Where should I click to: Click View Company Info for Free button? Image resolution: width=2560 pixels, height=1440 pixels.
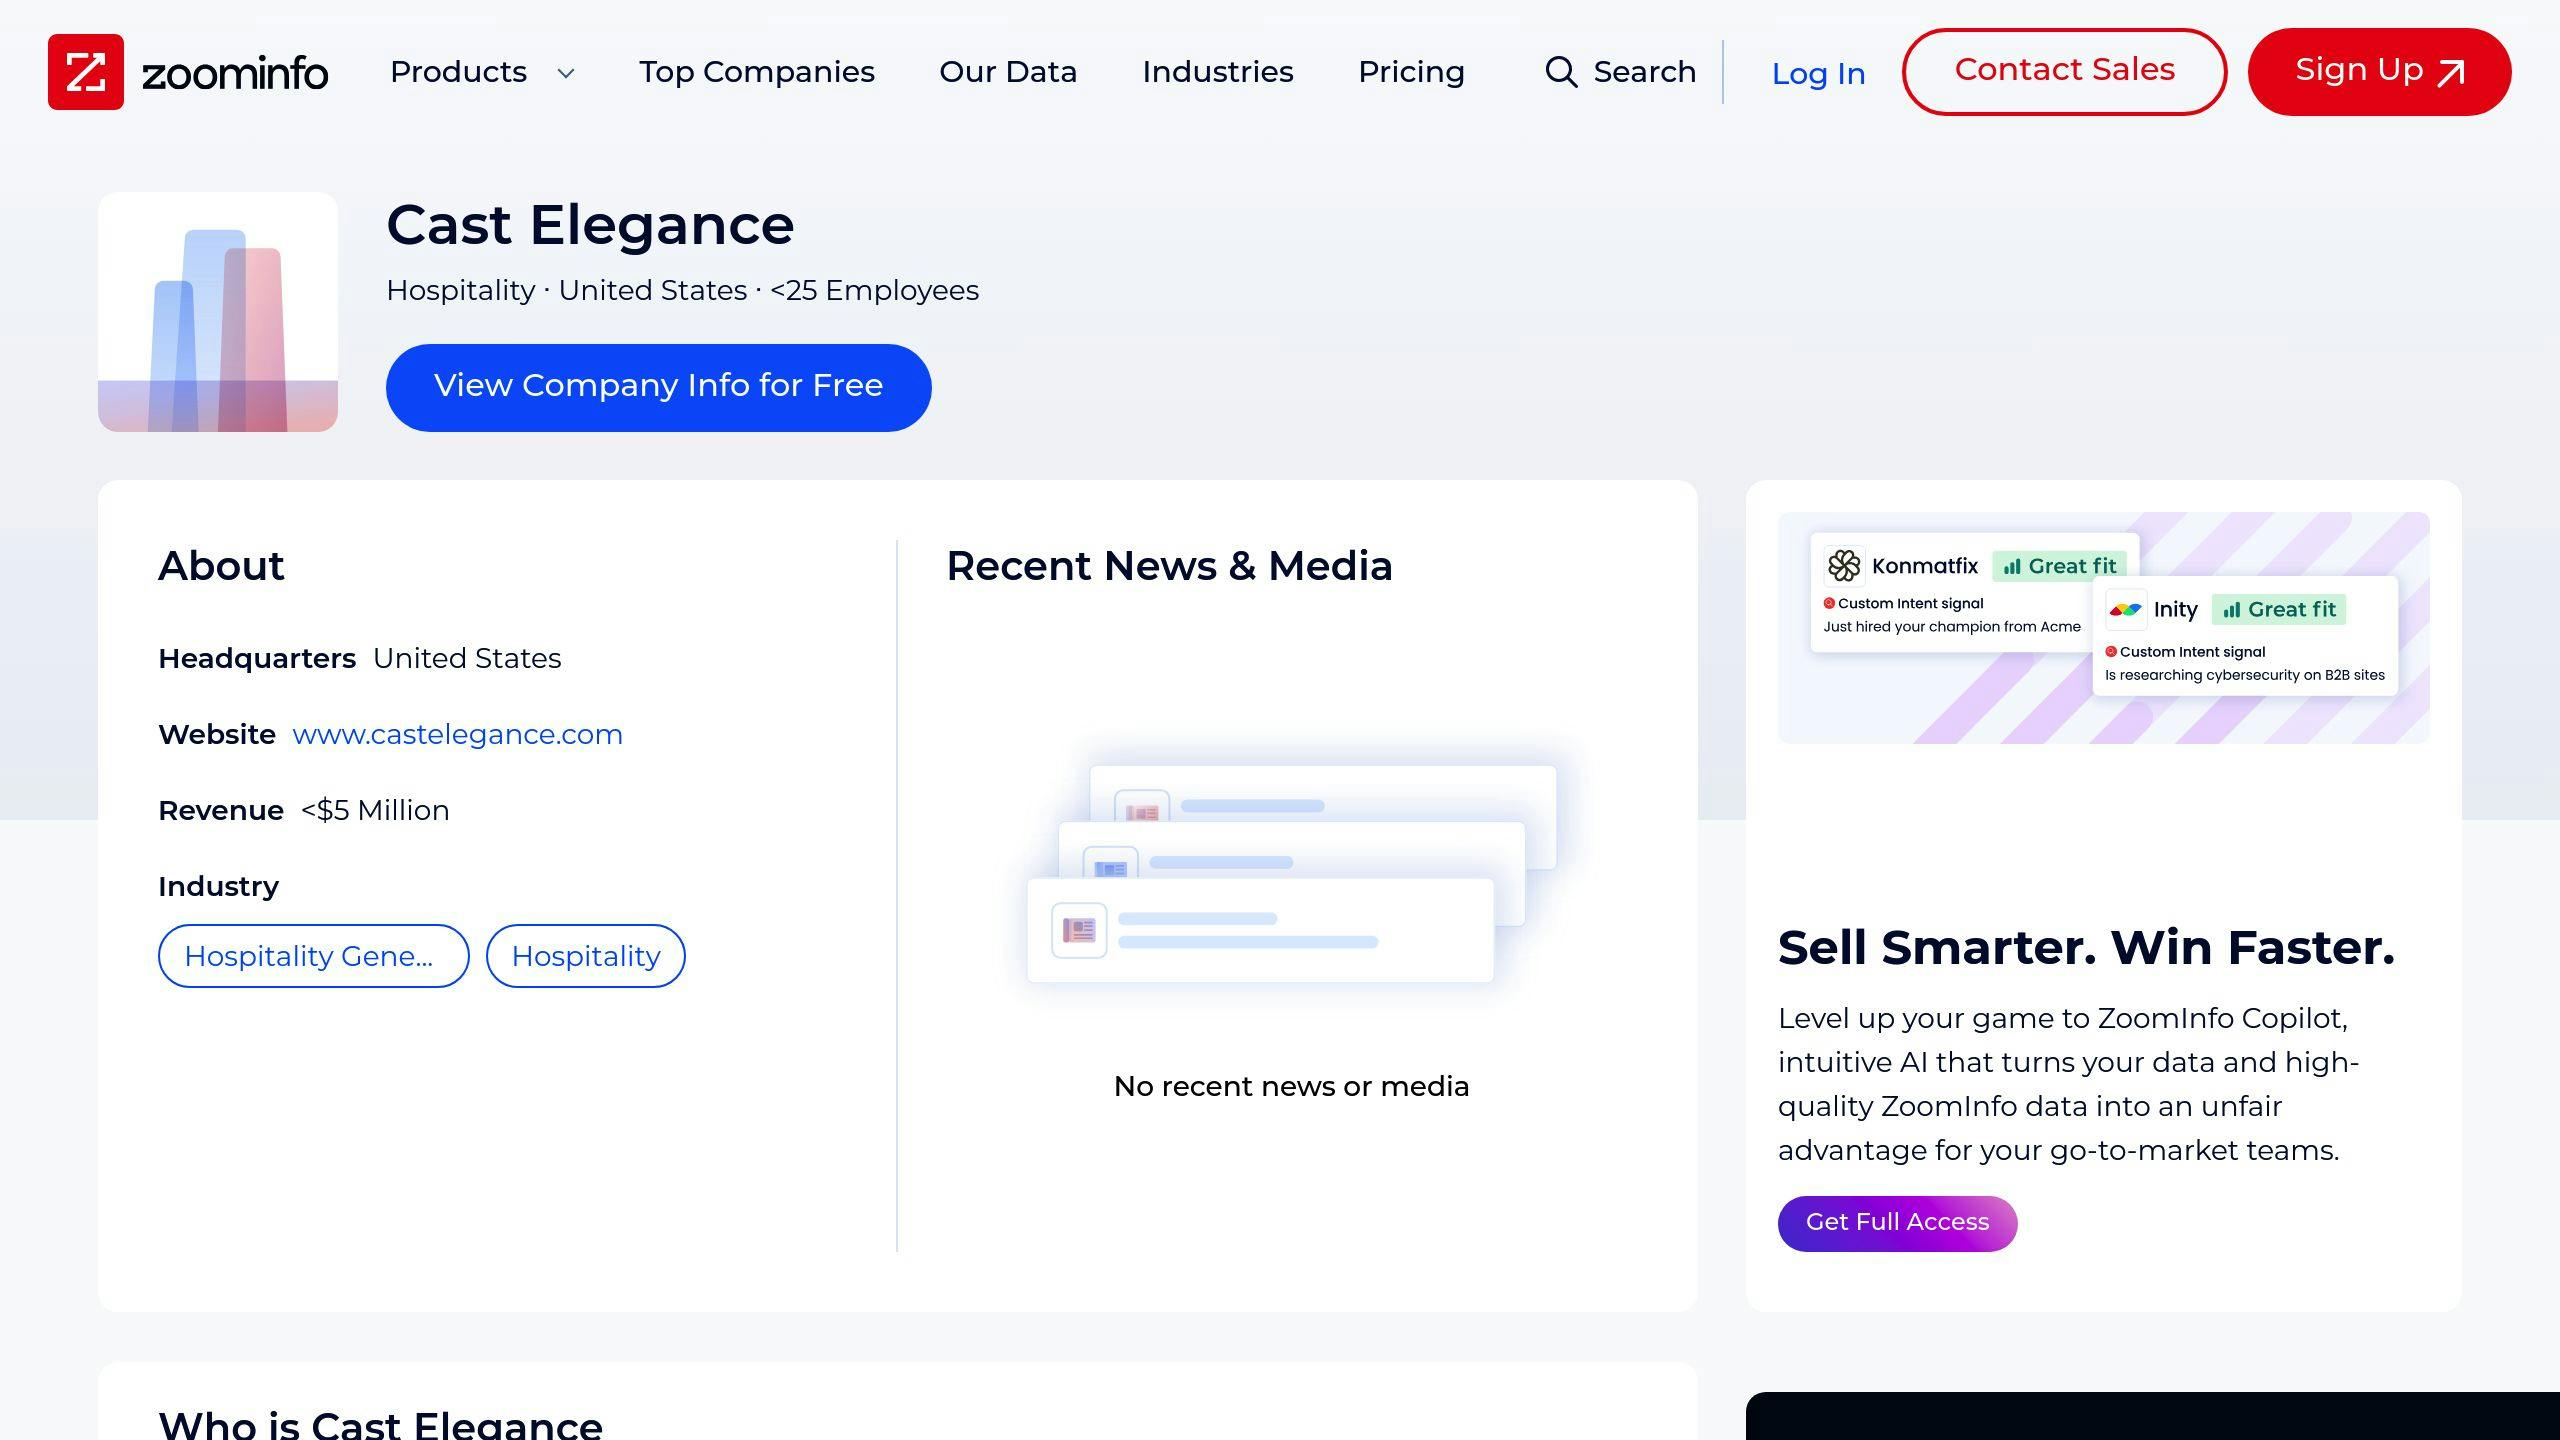[x=658, y=385]
